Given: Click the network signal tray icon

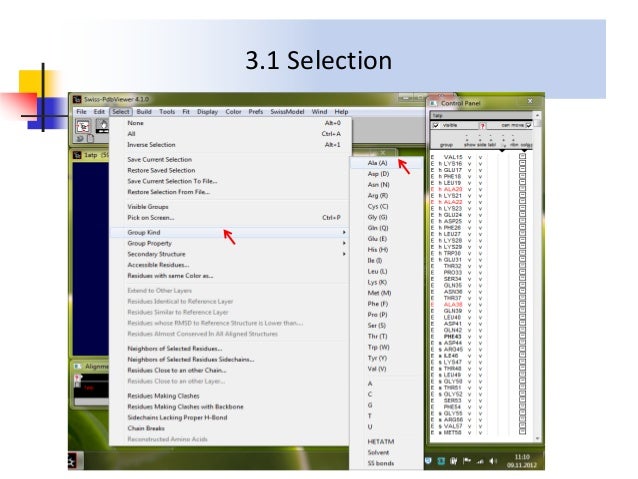Looking at the screenshot, I should (480, 461).
